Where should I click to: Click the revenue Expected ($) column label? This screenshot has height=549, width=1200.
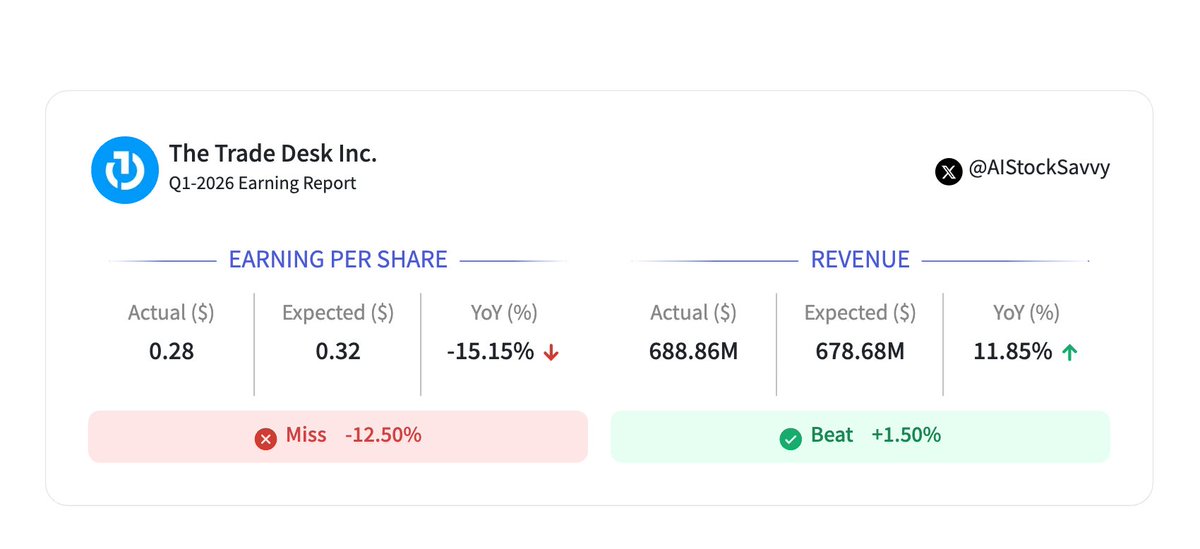pos(860,313)
